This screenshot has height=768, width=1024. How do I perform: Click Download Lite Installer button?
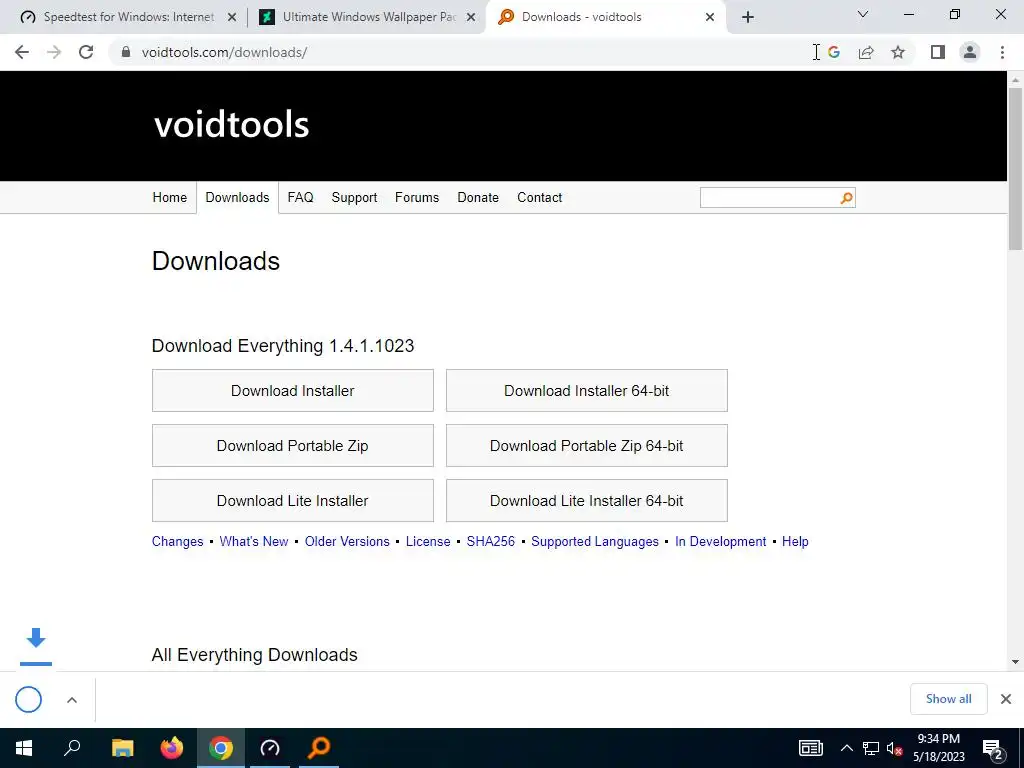(293, 500)
